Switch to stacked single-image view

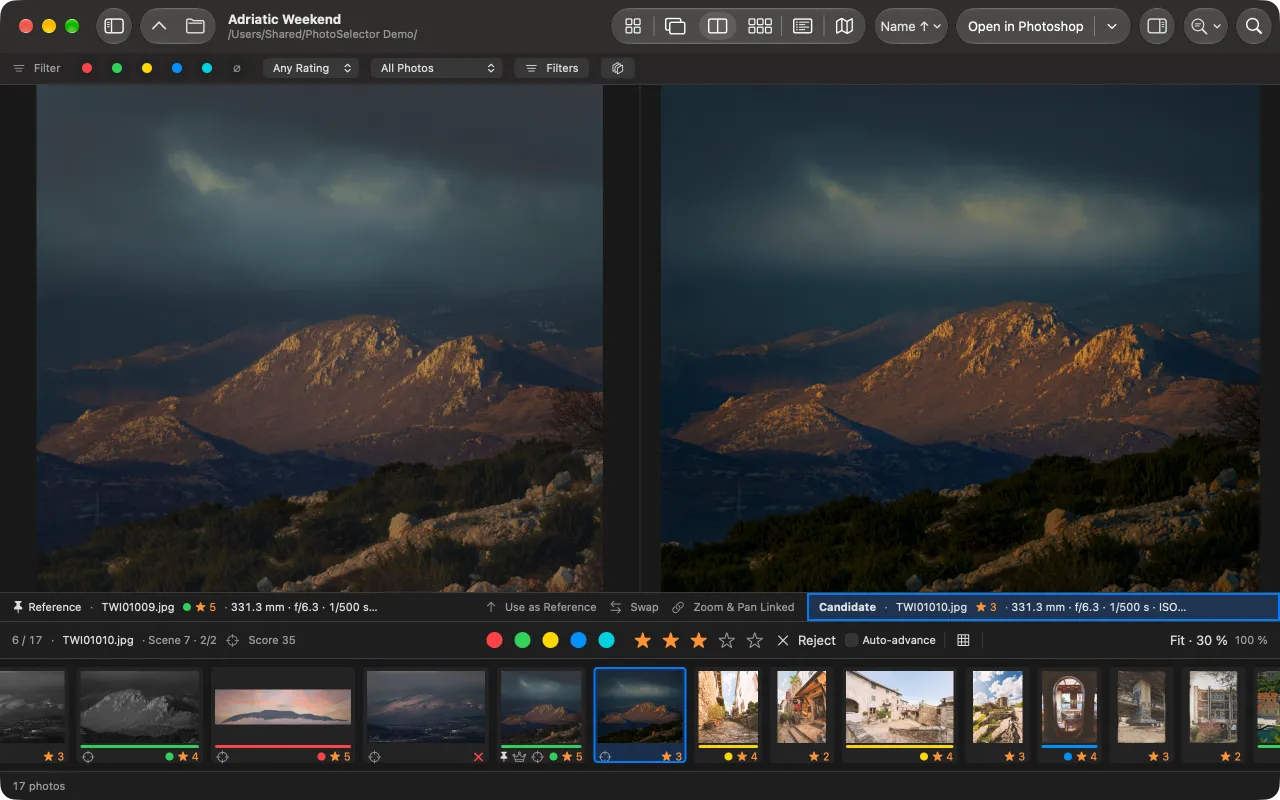coord(675,26)
